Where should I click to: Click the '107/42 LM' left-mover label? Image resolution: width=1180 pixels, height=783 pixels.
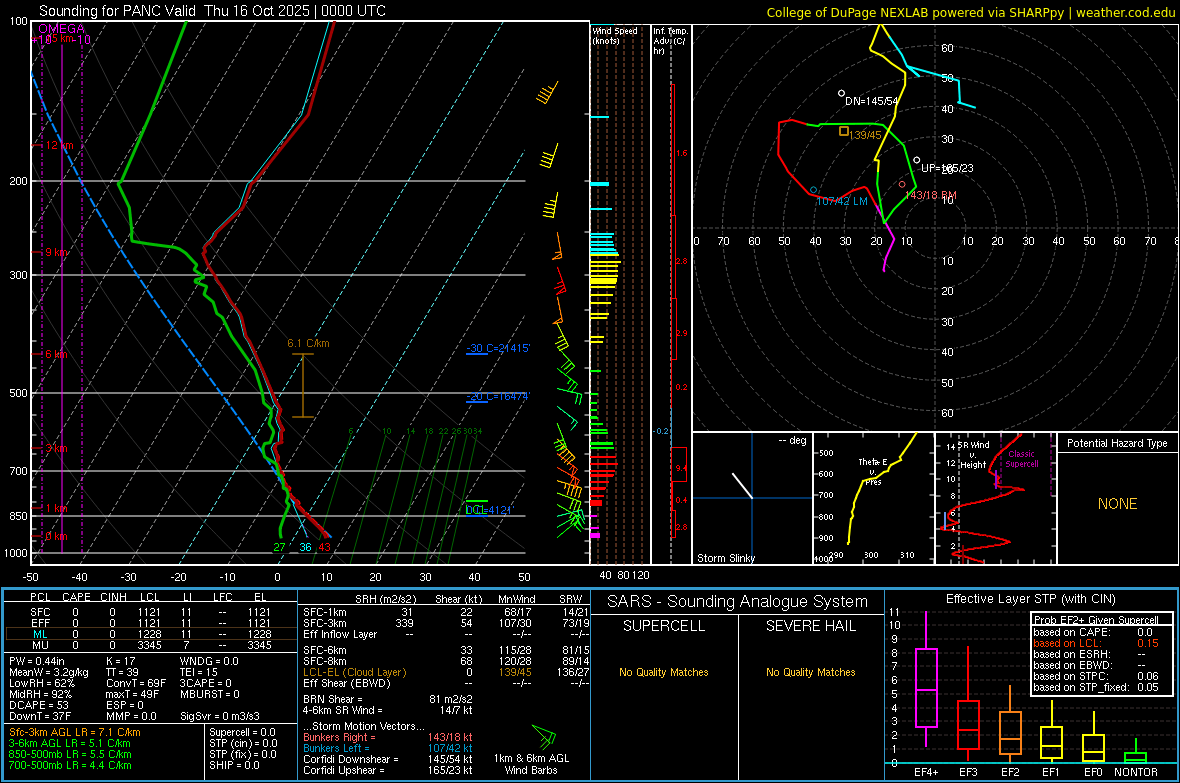click(x=842, y=201)
